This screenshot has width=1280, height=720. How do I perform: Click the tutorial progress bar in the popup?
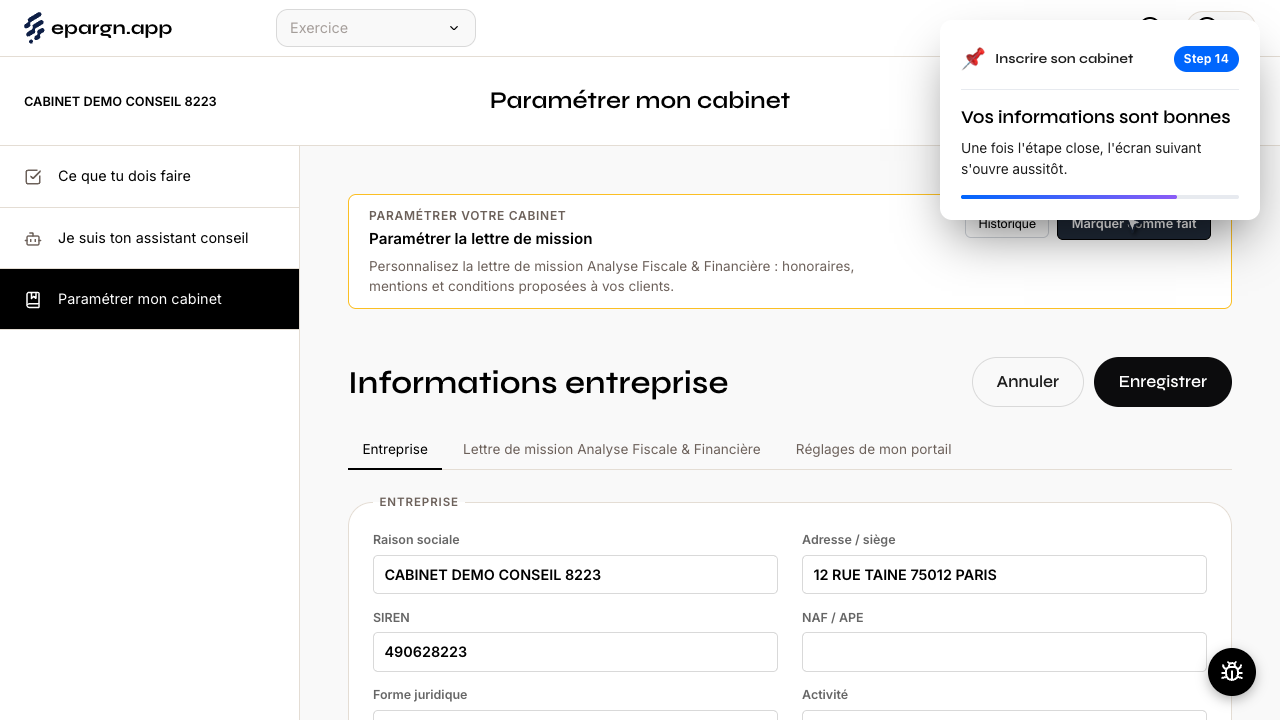[x=1100, y=197]
